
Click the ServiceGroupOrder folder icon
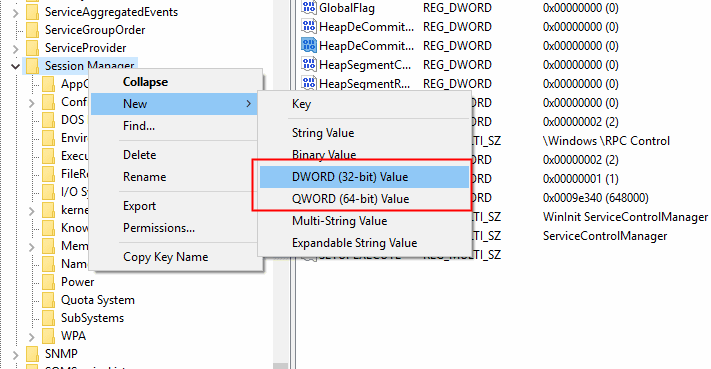coord(33,30)
